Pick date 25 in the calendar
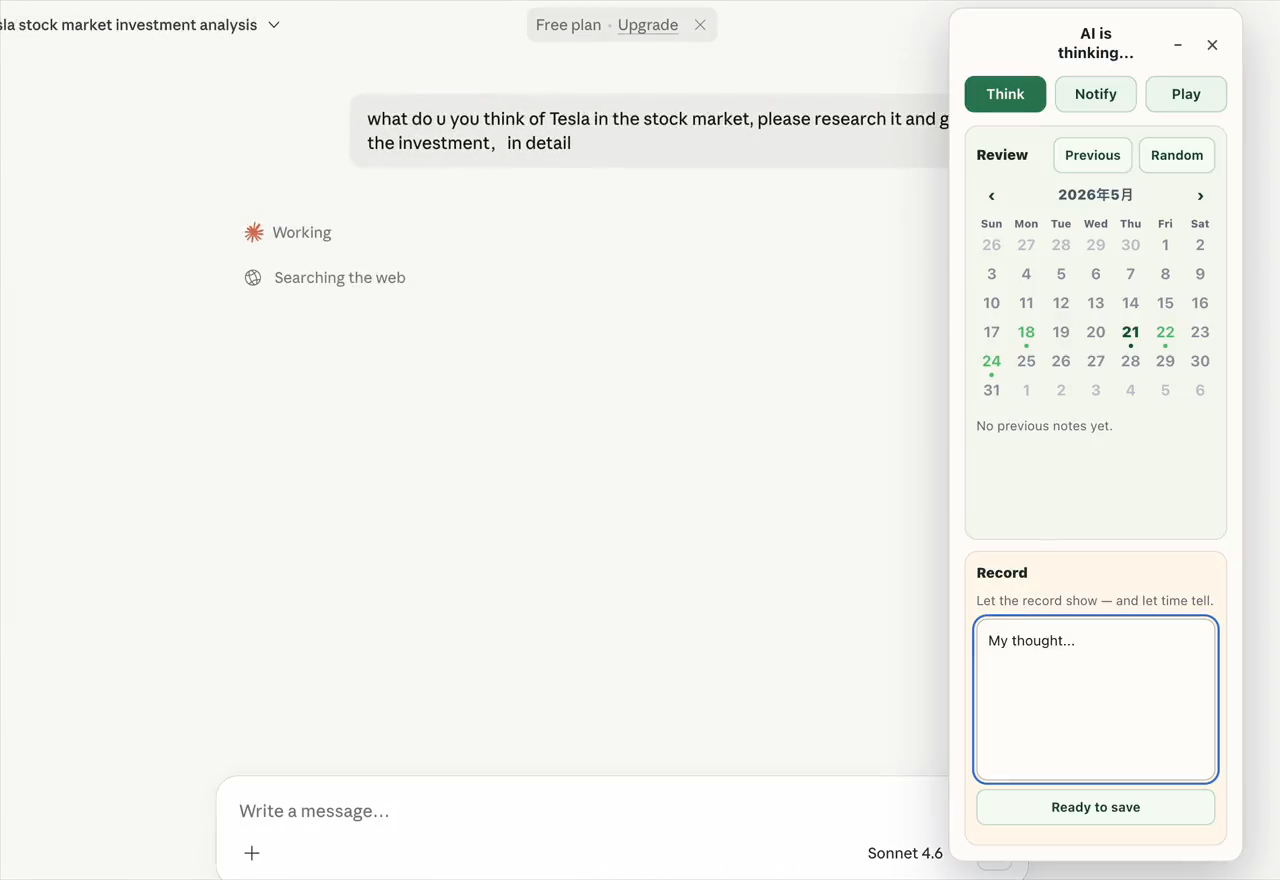This screenshot has width=1280, height=880. (x=1026, y=361)
